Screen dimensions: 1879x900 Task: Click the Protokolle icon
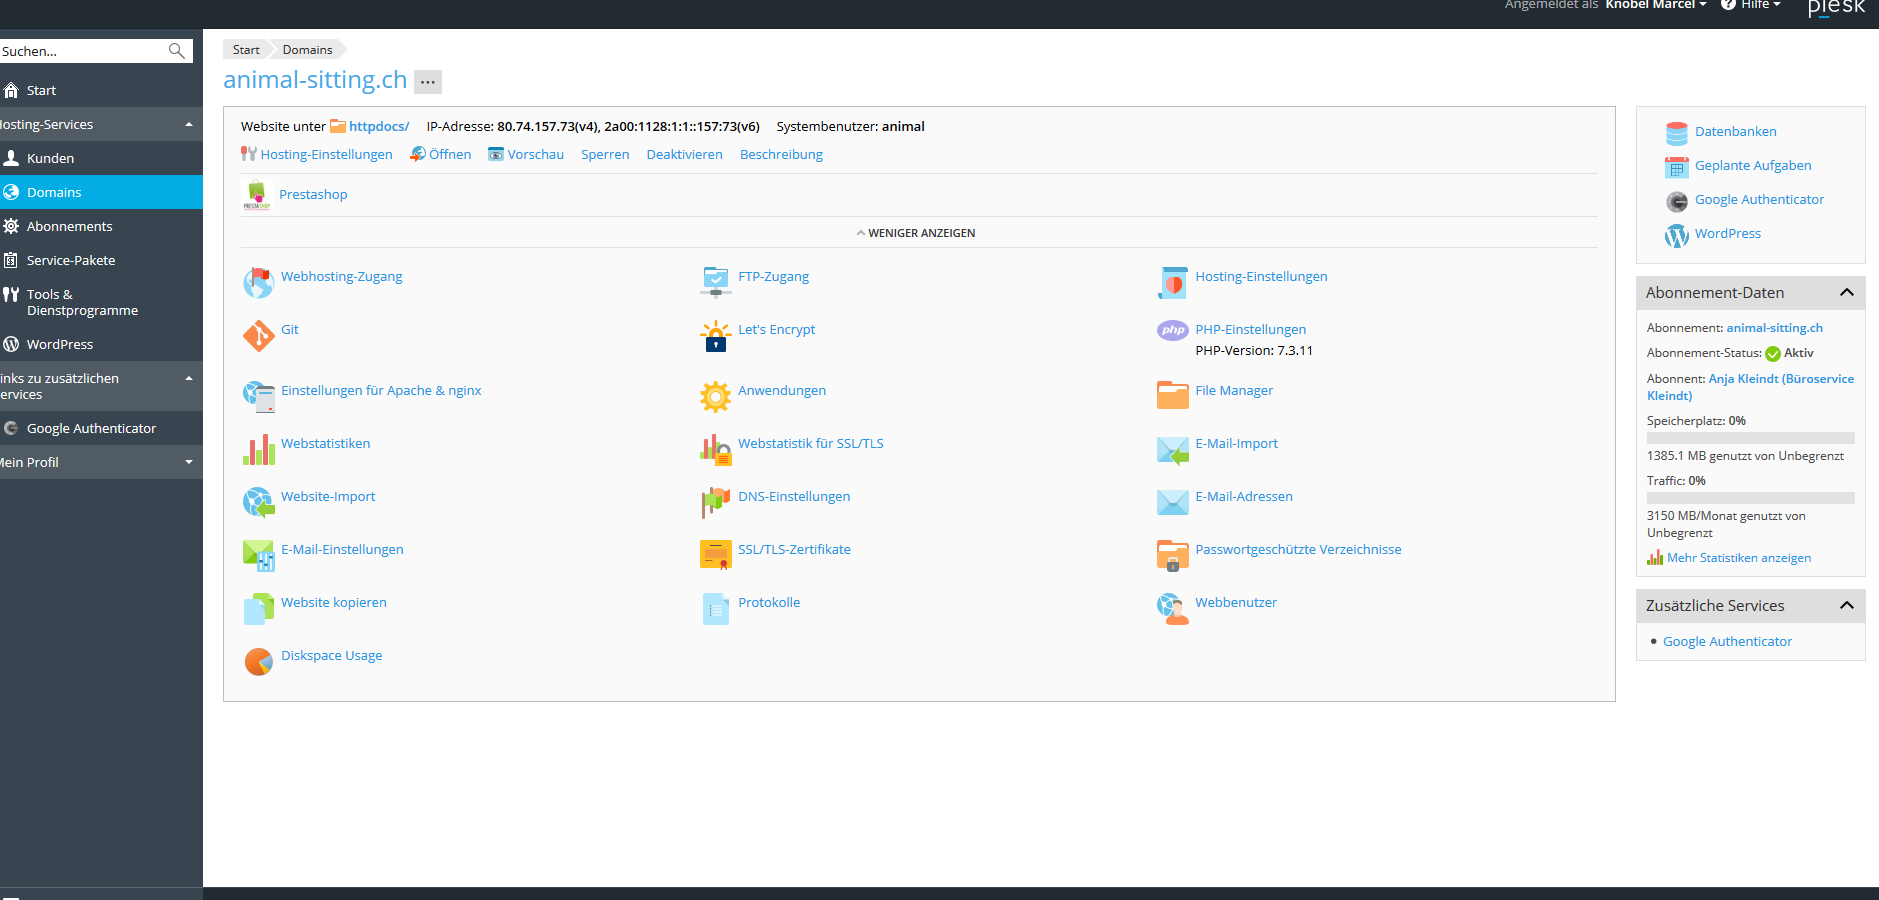point(716,608)
